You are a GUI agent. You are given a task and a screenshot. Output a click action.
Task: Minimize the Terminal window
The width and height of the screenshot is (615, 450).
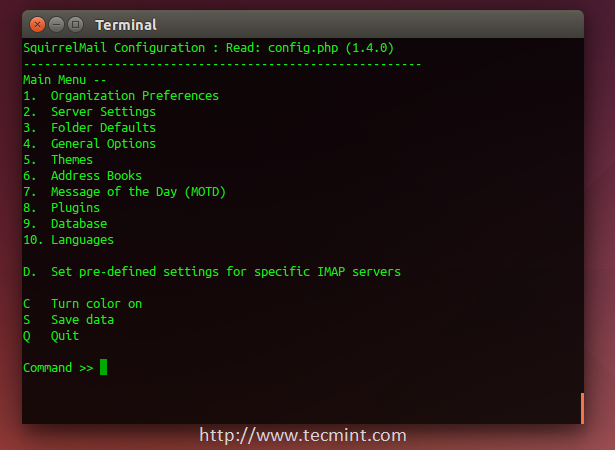55,24
